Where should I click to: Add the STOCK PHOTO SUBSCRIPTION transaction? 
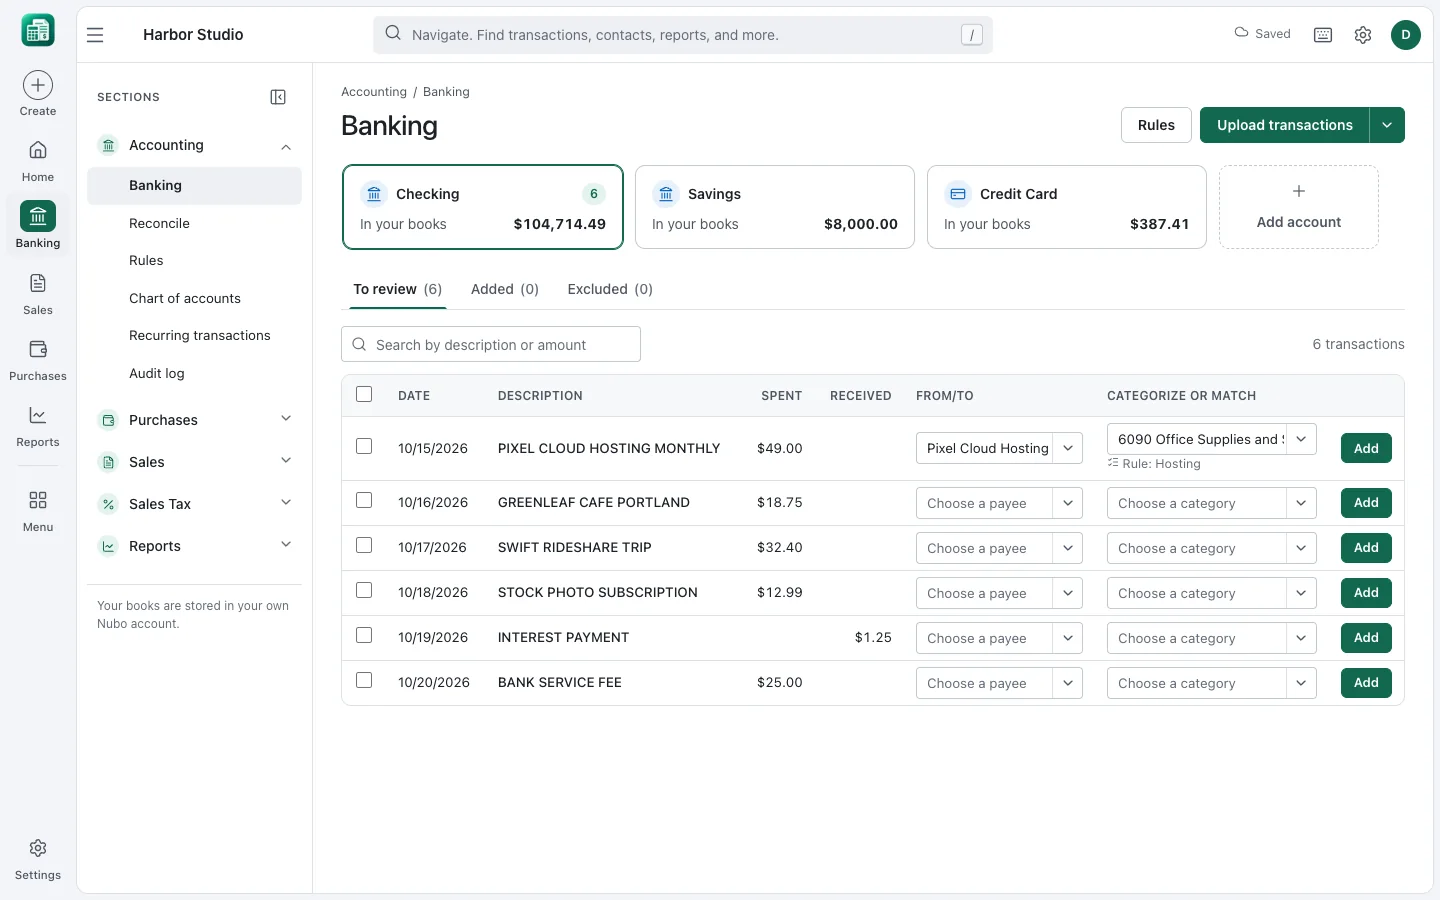1366,593
